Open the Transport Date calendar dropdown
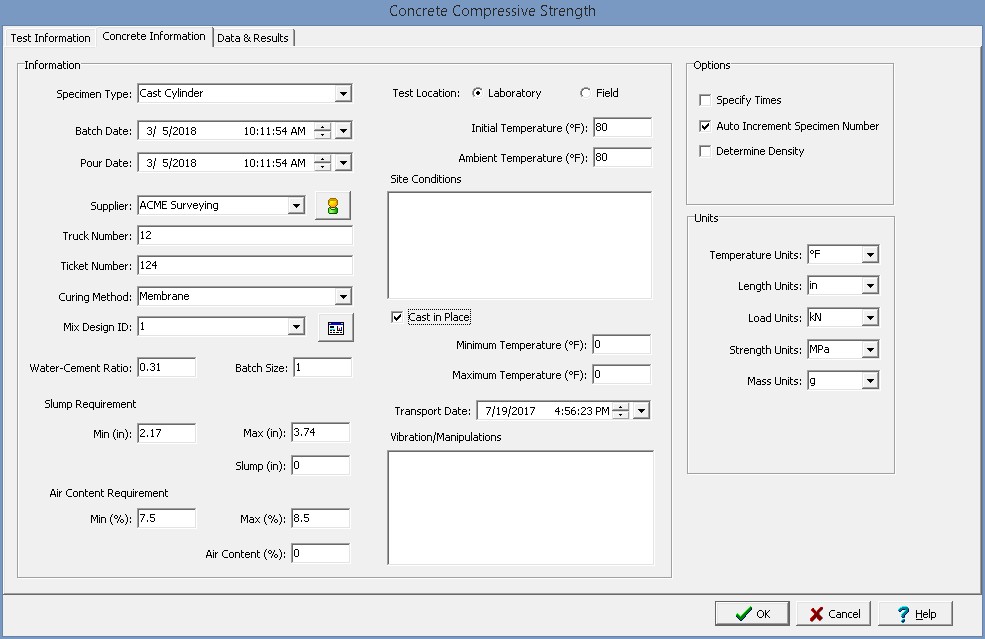This screenshot has width=985, height=639. [x=641, y=411]
